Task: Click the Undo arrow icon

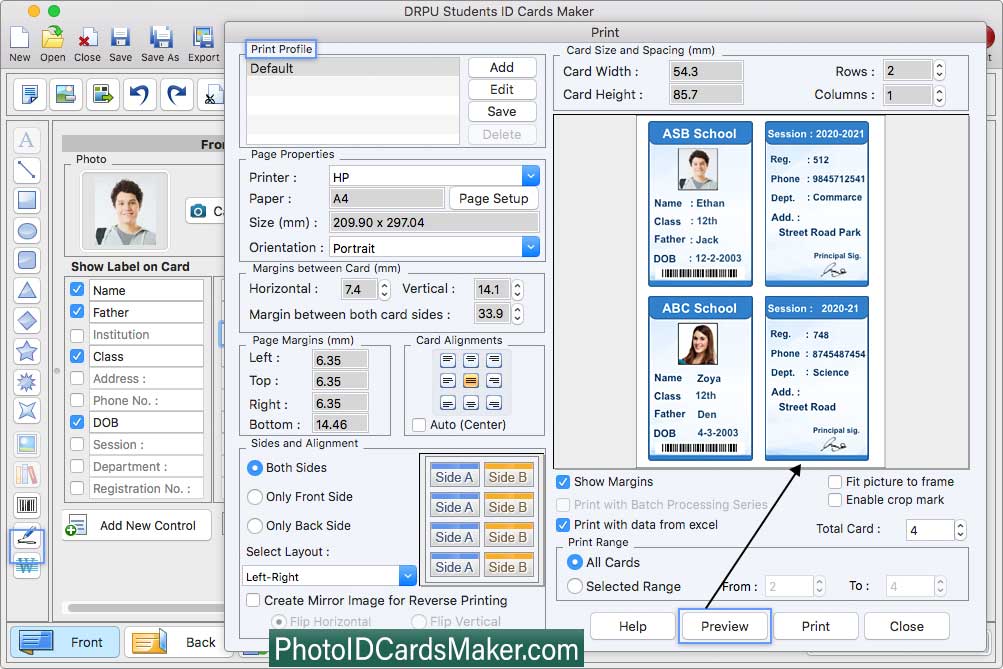Action: coord(139,95)
